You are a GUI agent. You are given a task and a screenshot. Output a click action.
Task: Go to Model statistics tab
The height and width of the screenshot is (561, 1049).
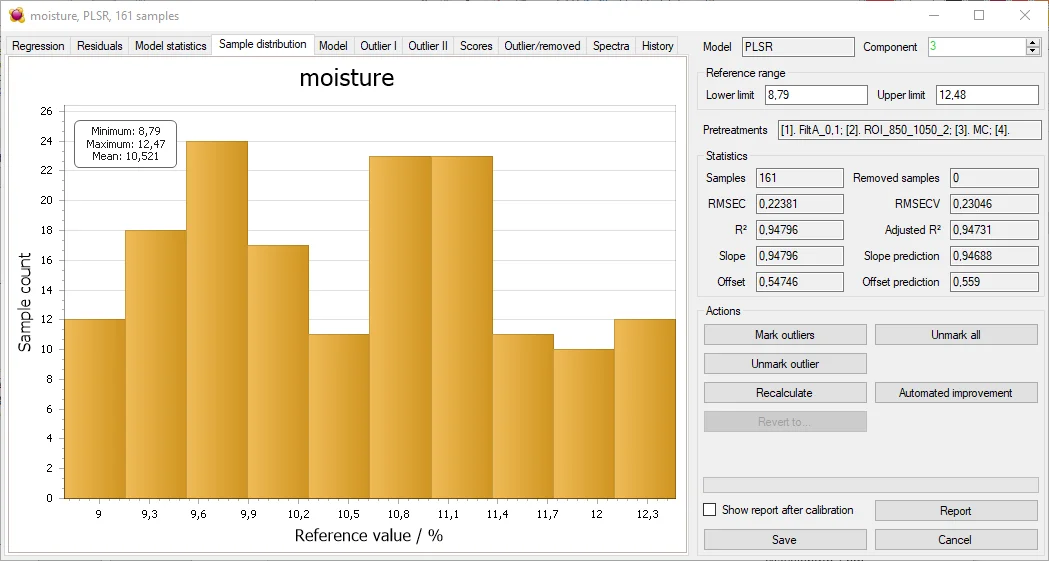point(170,46)
